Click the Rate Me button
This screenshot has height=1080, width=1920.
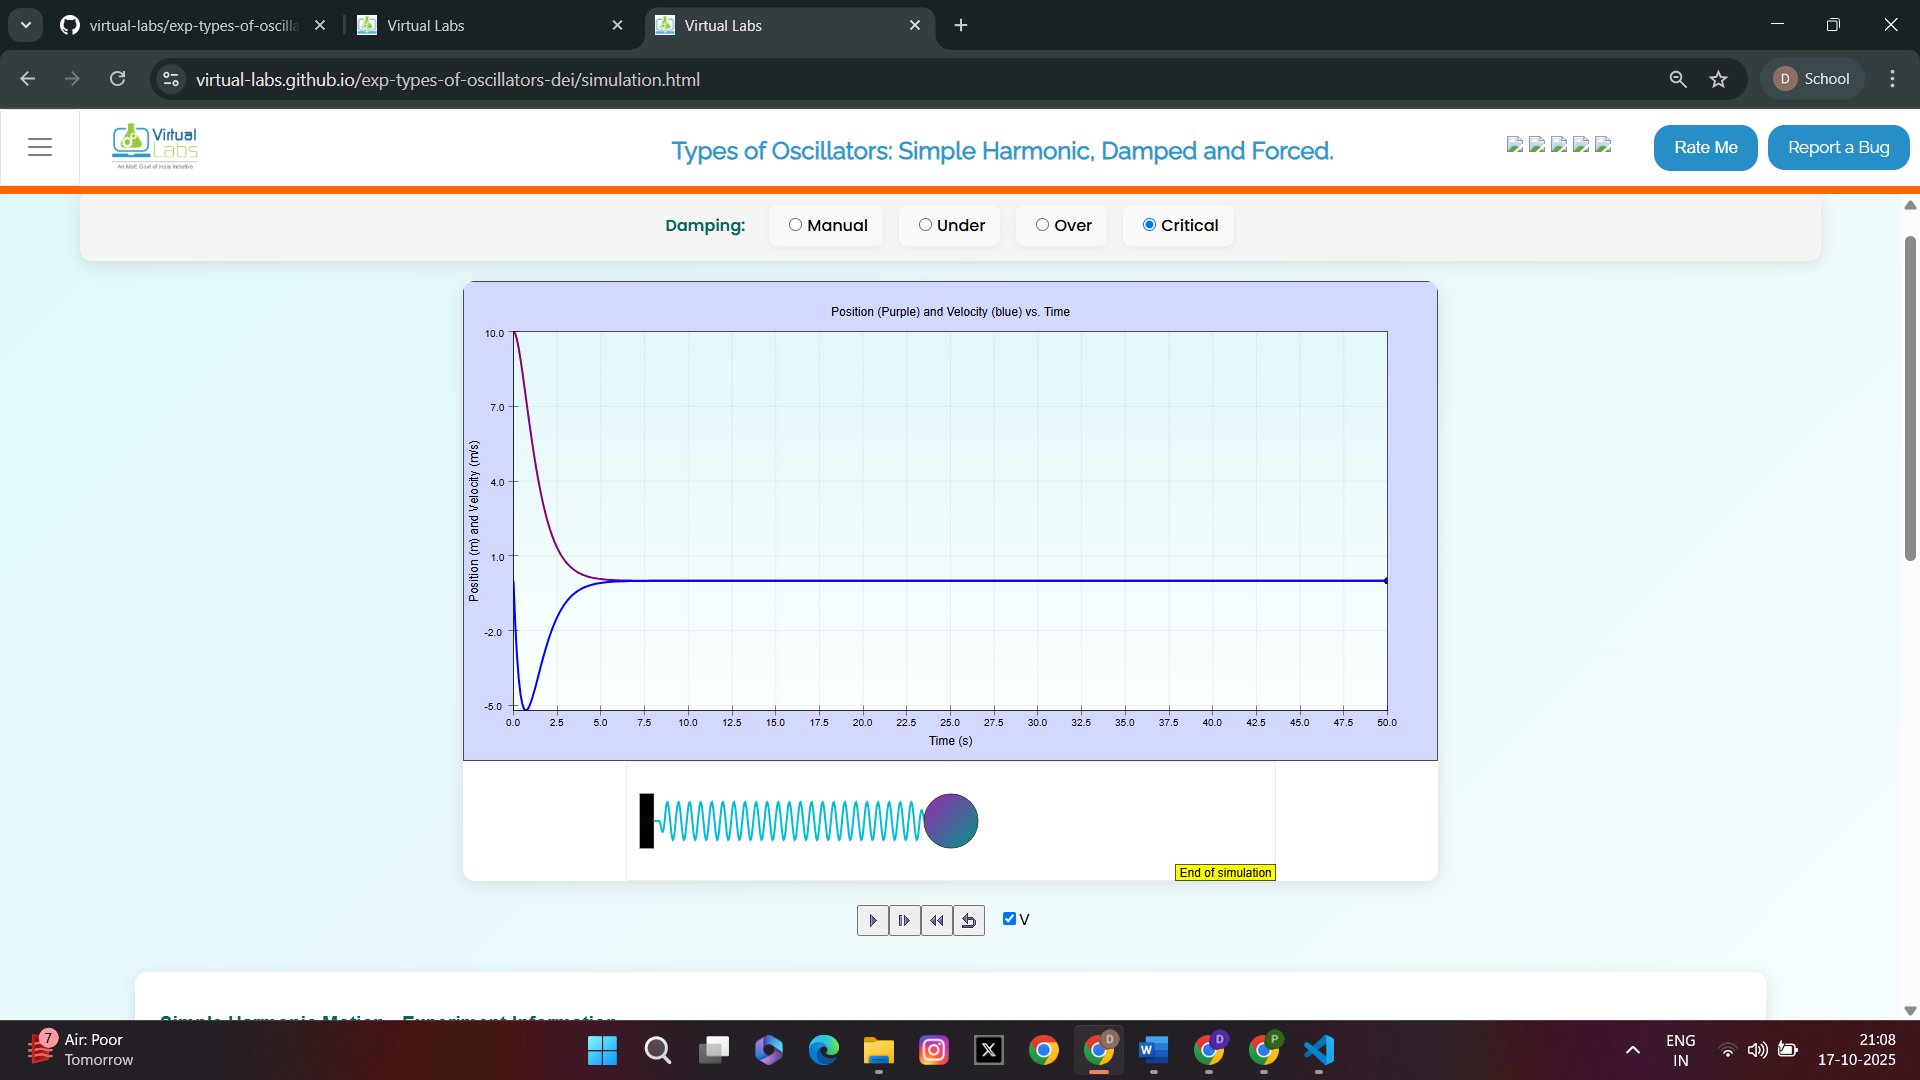point(1705,147)
